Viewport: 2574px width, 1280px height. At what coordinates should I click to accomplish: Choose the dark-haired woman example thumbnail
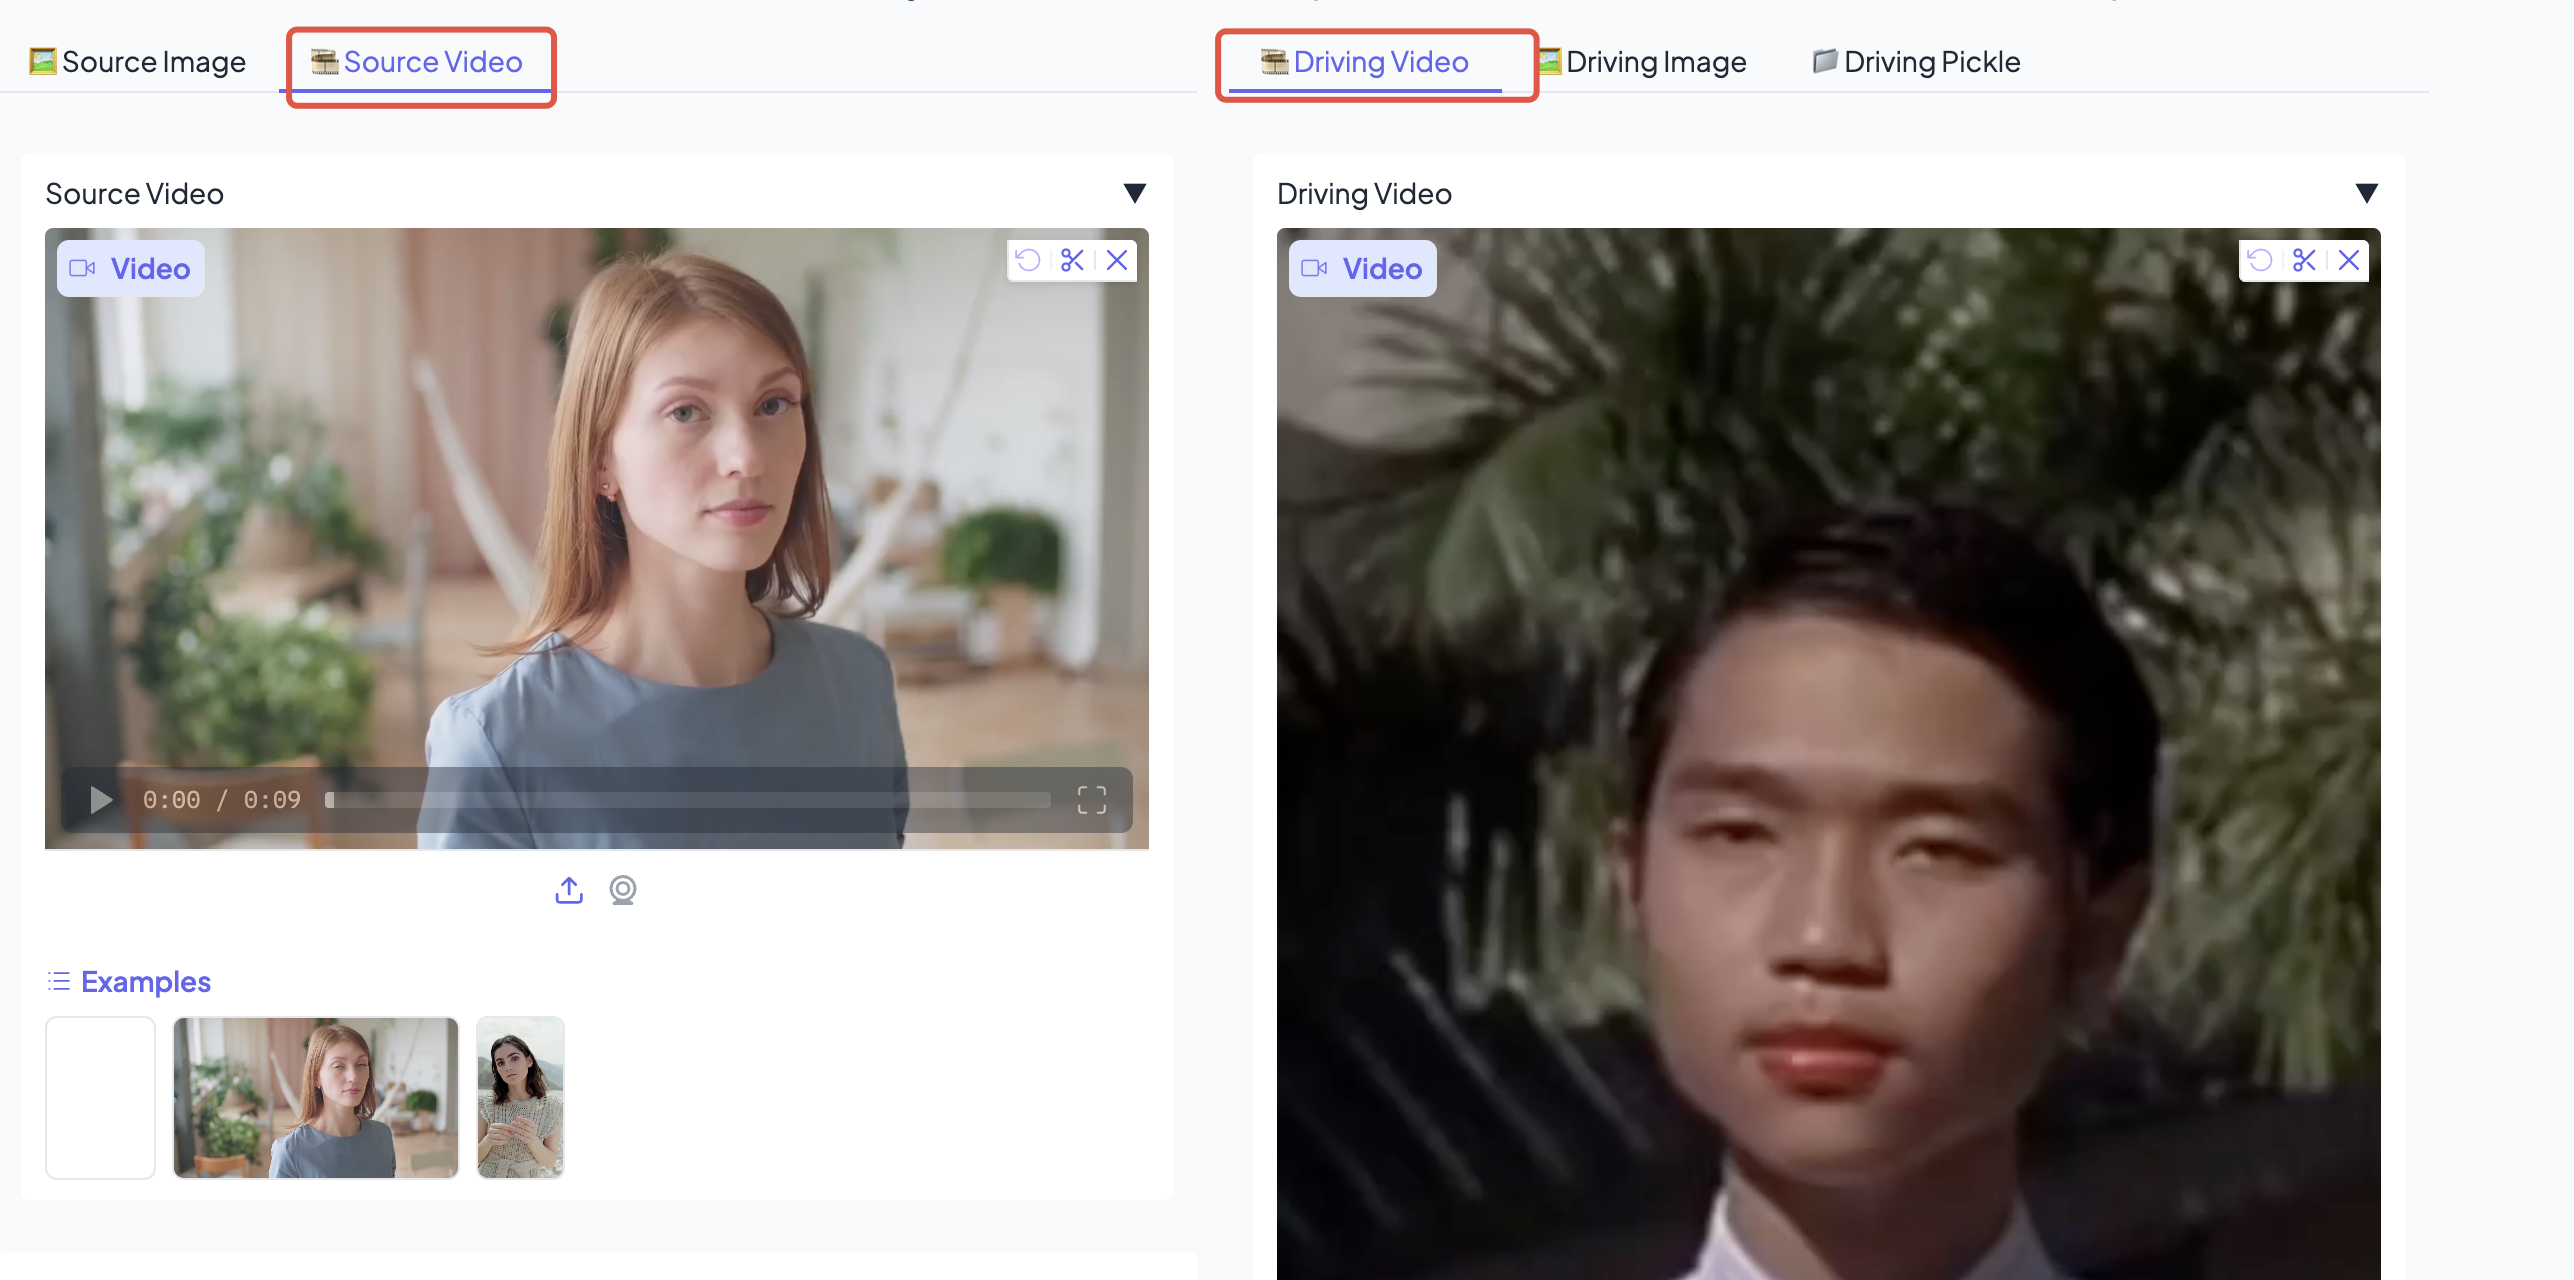pyautogui.click(x=520, y=1098)
